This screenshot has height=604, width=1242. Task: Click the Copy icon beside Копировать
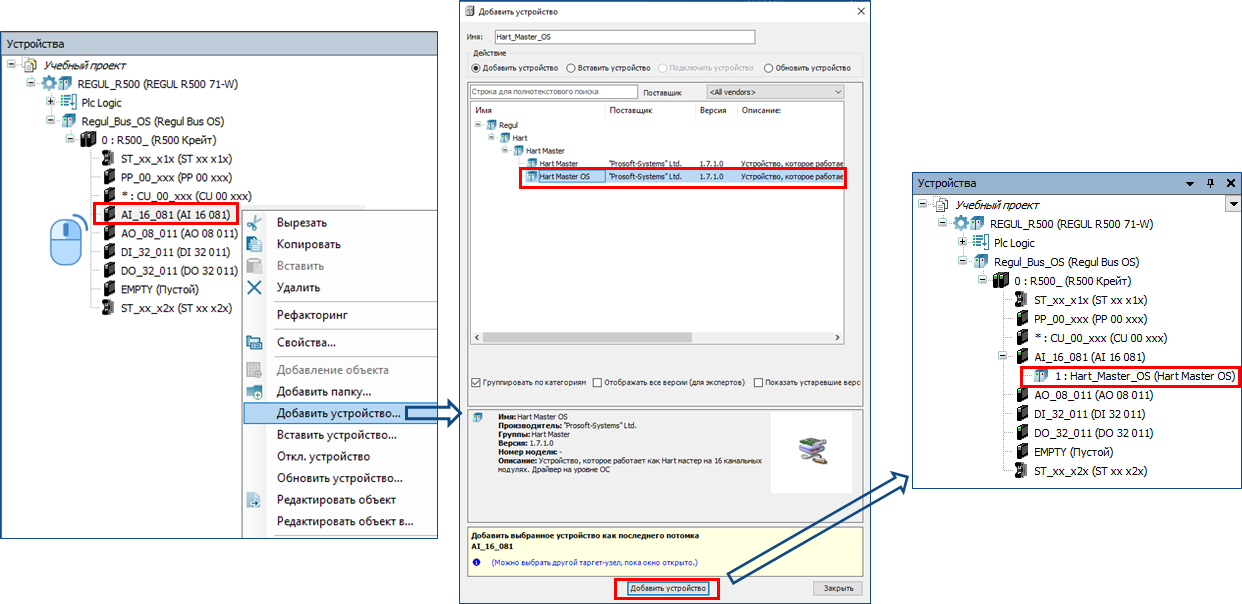(254, 244)
